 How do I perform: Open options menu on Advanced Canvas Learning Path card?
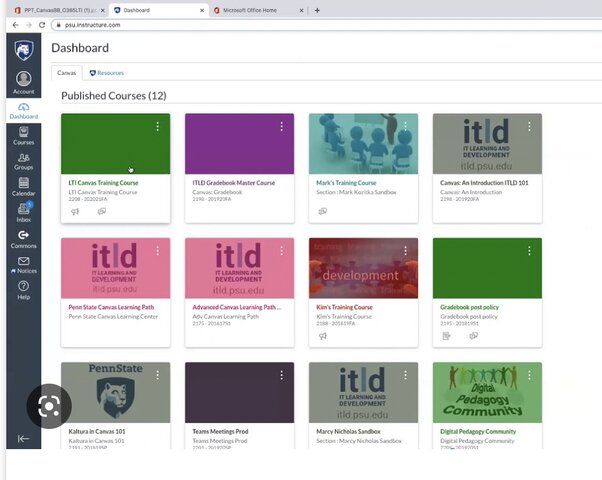tap(281, 251)
